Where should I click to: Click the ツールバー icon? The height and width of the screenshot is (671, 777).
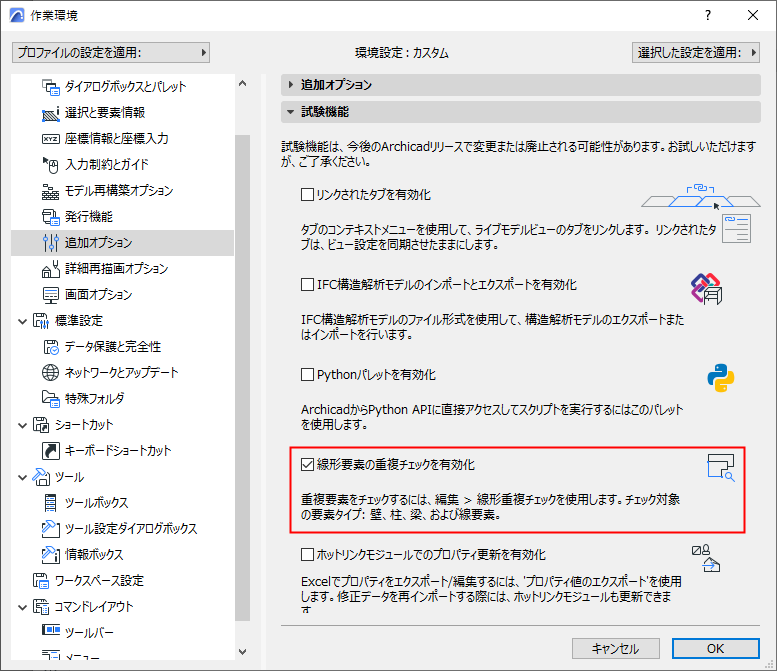point(51,629)
